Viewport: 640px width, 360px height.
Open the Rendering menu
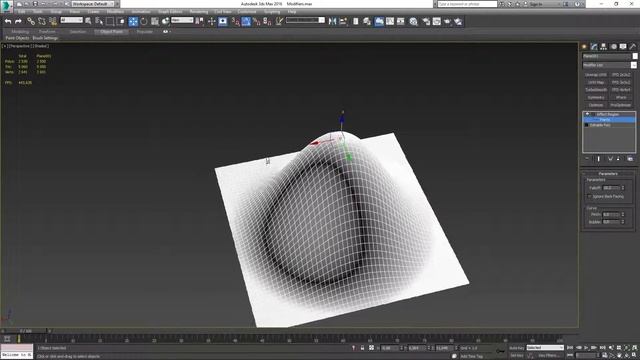pyautogui.click(x=198, y=12)
